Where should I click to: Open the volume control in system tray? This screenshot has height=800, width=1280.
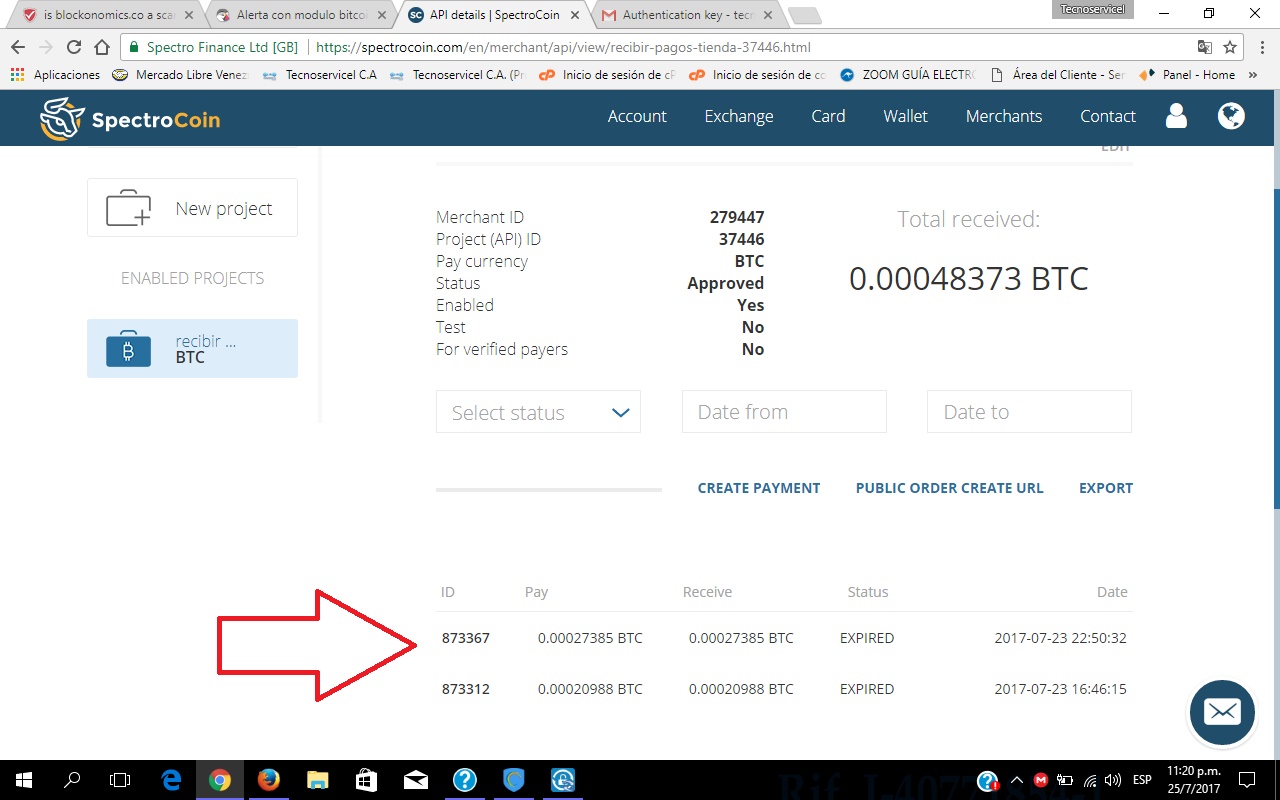coord(1113,780)
